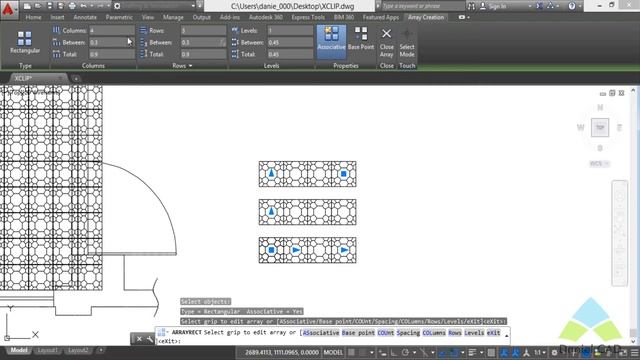The image size is (640, 360).
Task: Click Spacing option in command line
Action: [408, 333]
